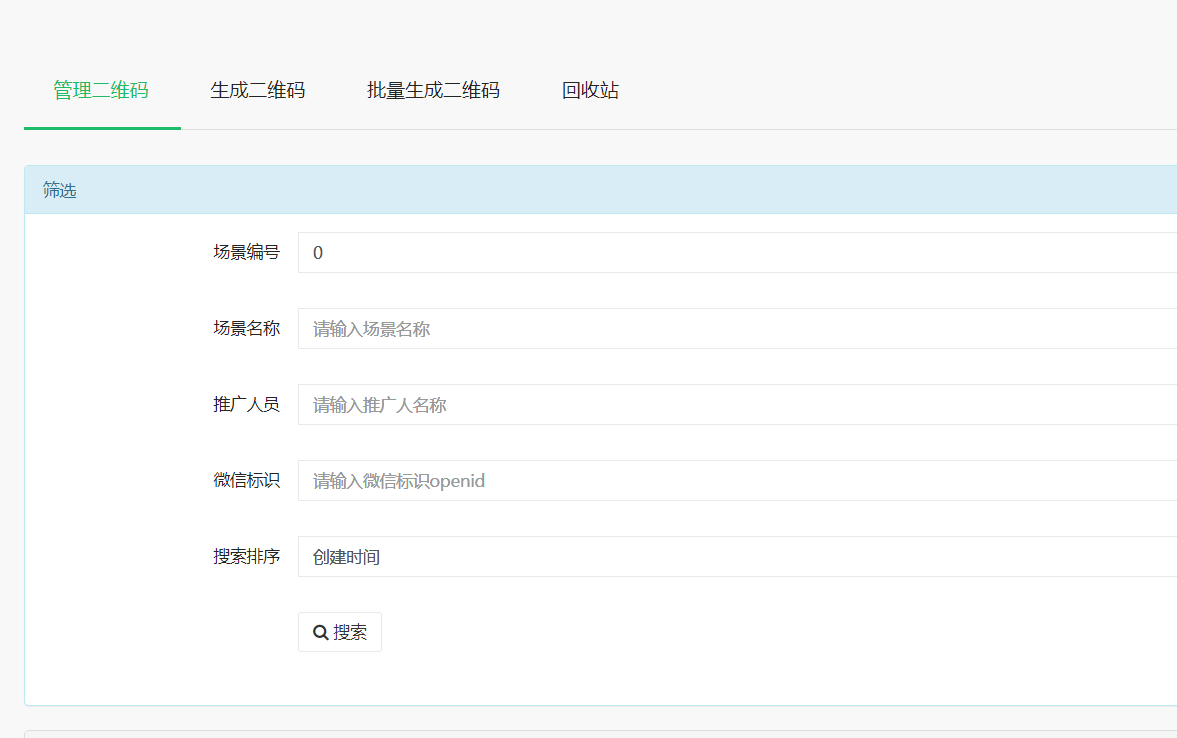Screen dimensions: 1177x738
Task: Click the 请输入场景名称 text field
Action: click(737, 329)
